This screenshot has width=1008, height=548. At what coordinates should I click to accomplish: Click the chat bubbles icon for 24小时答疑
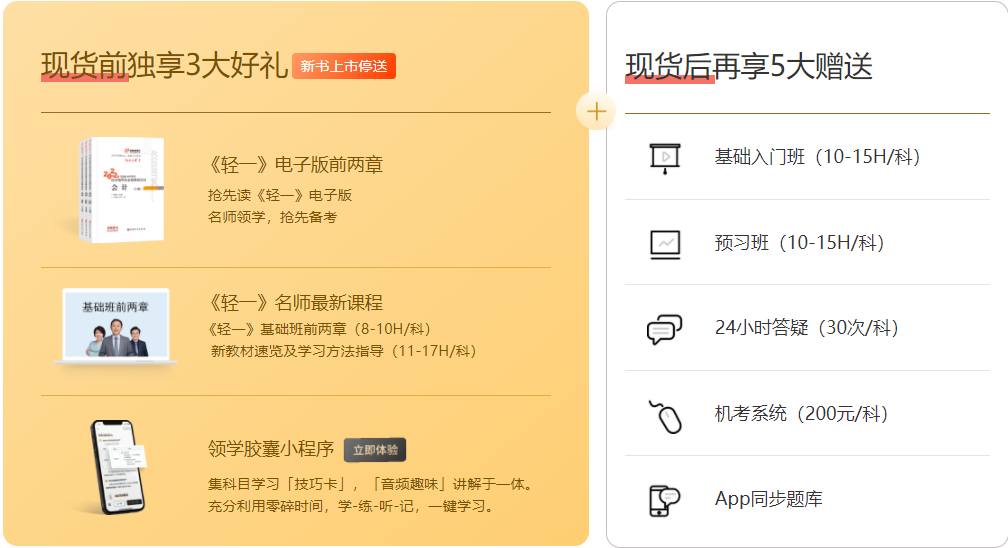coord(665,329)
